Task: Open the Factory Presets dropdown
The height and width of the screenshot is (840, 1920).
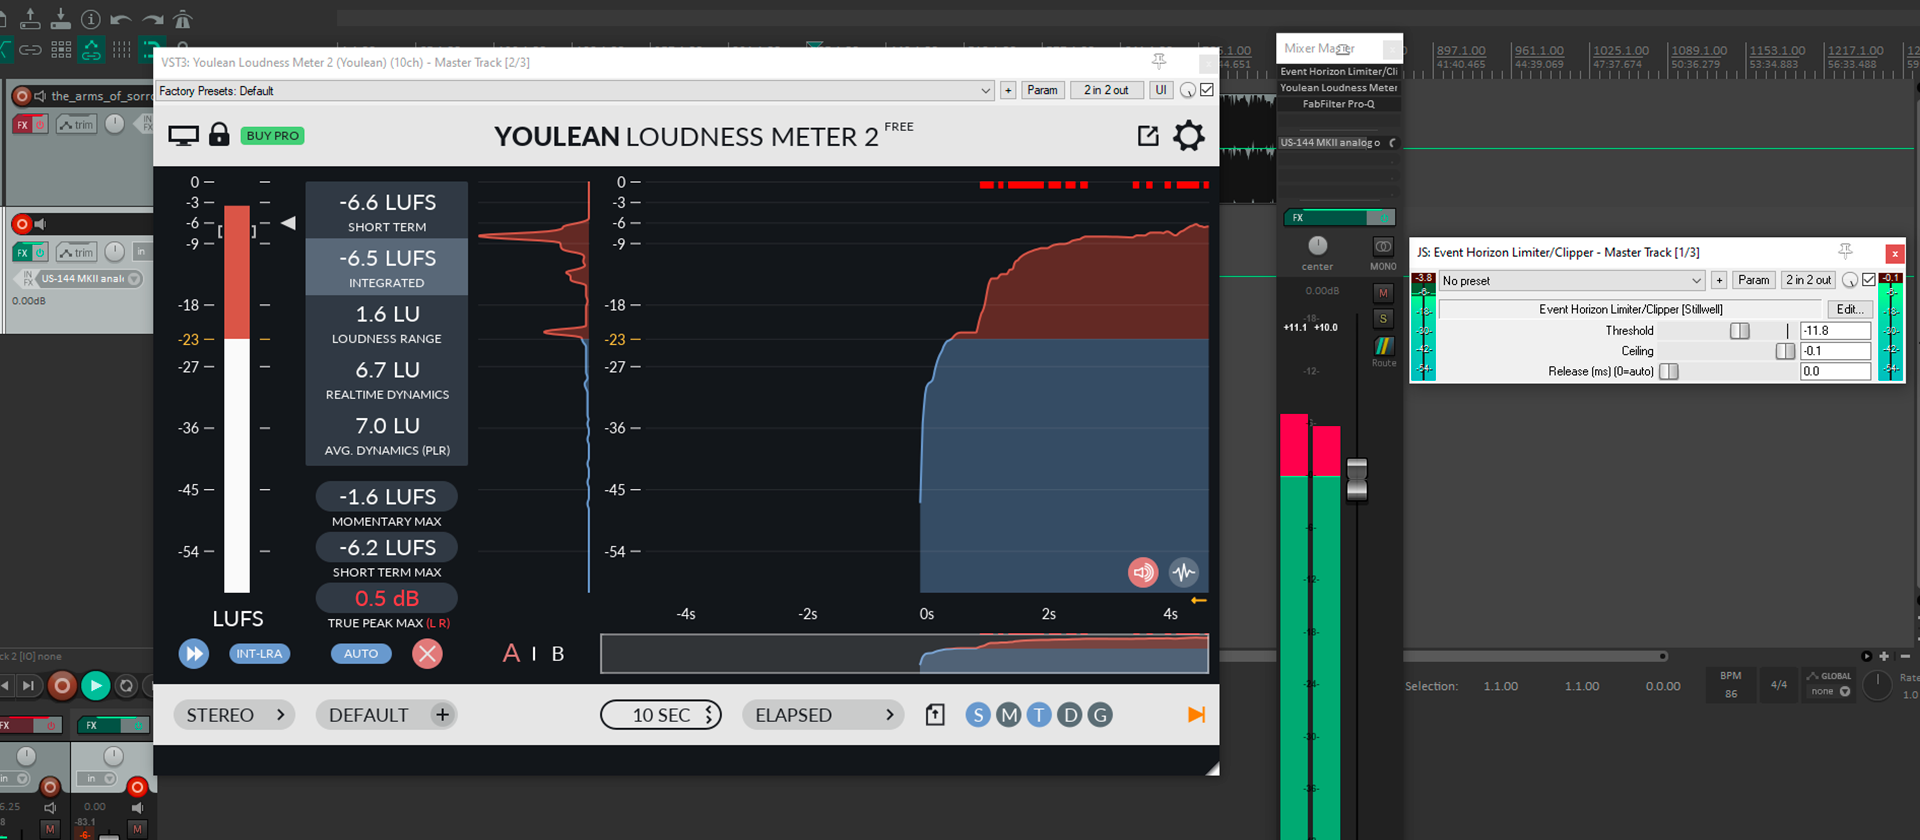Action: (x=575, y=91)
